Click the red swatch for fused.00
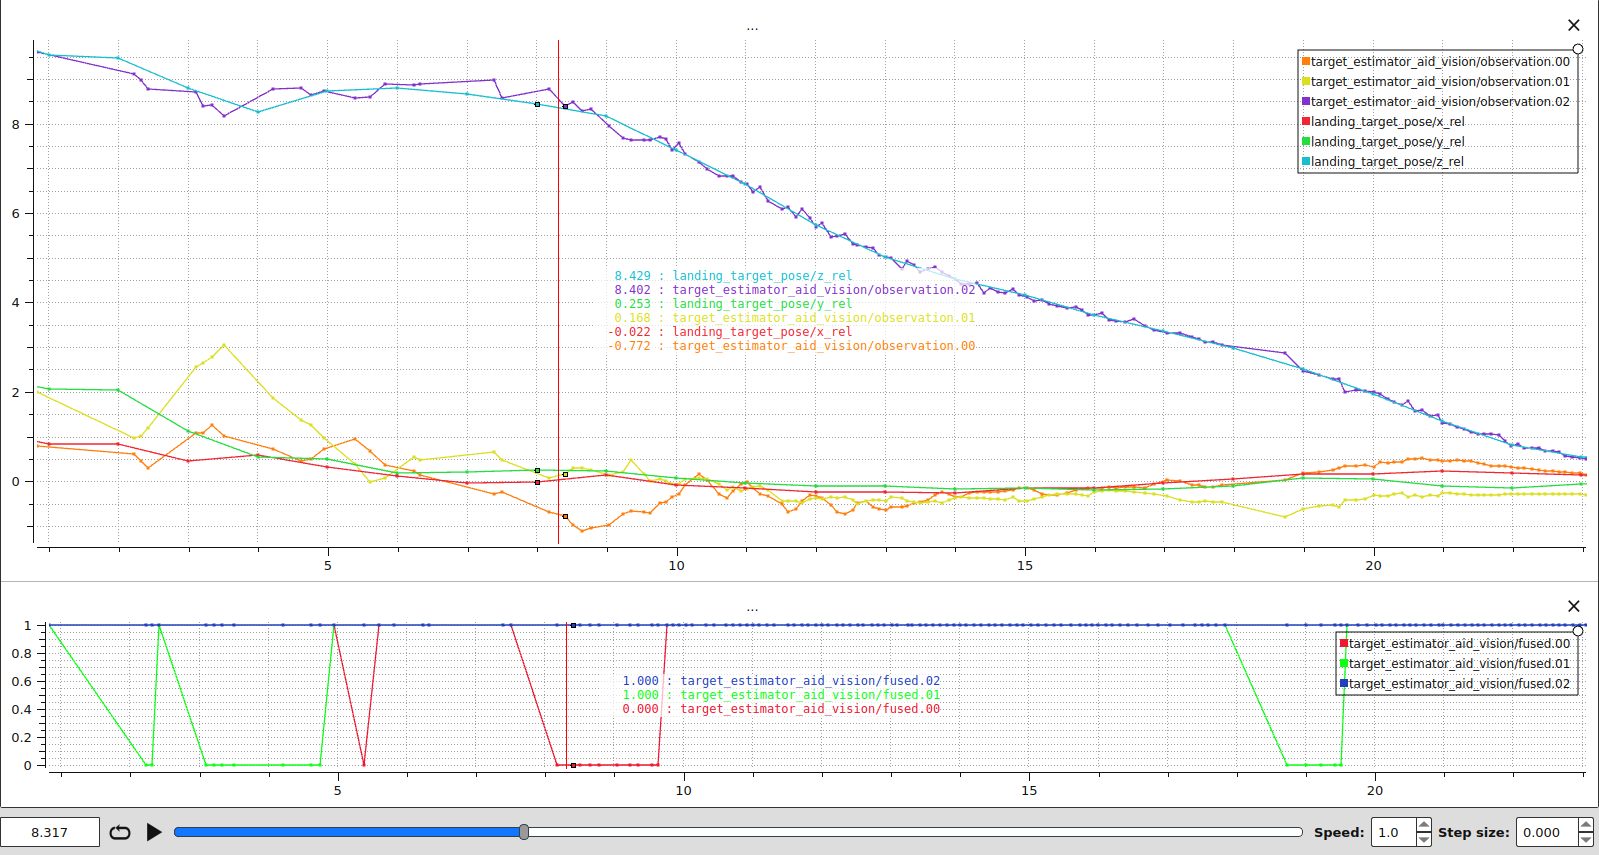Image resolution: width=1599 pixels, height=855 pixels. click(x=1344, y=643)
